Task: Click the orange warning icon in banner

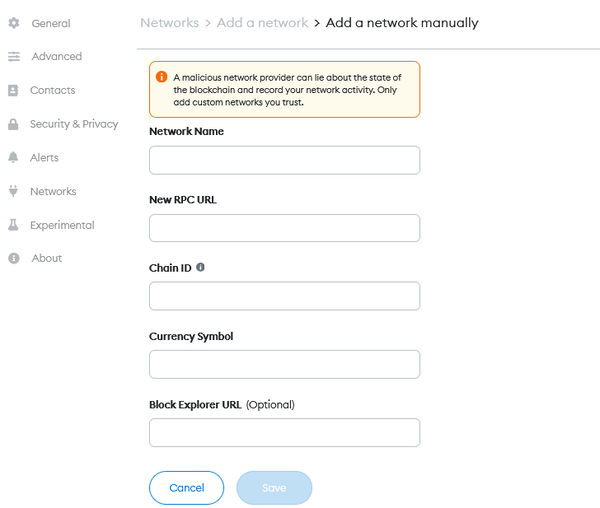Action: coord(162,76)
